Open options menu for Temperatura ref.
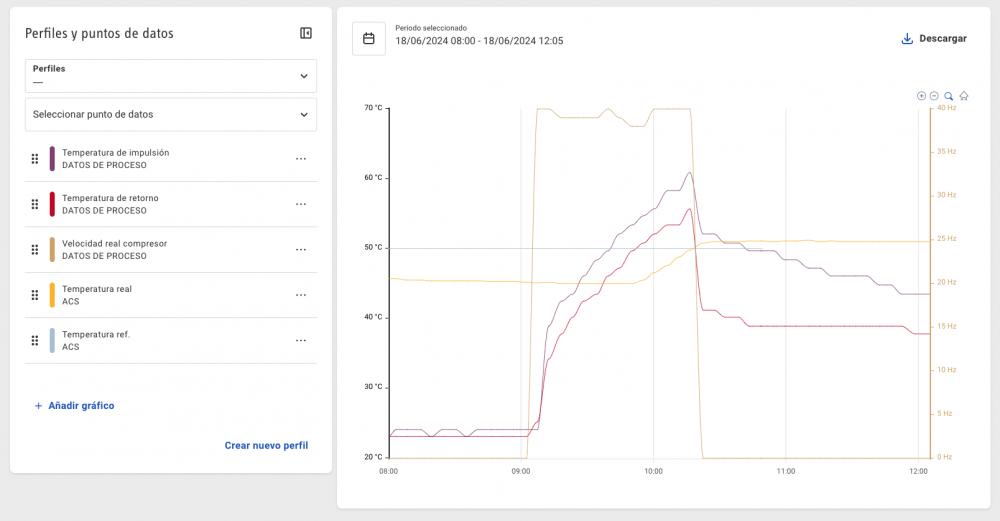Image resolution: width=1000 pixels, height=521 pixels. 301,341
